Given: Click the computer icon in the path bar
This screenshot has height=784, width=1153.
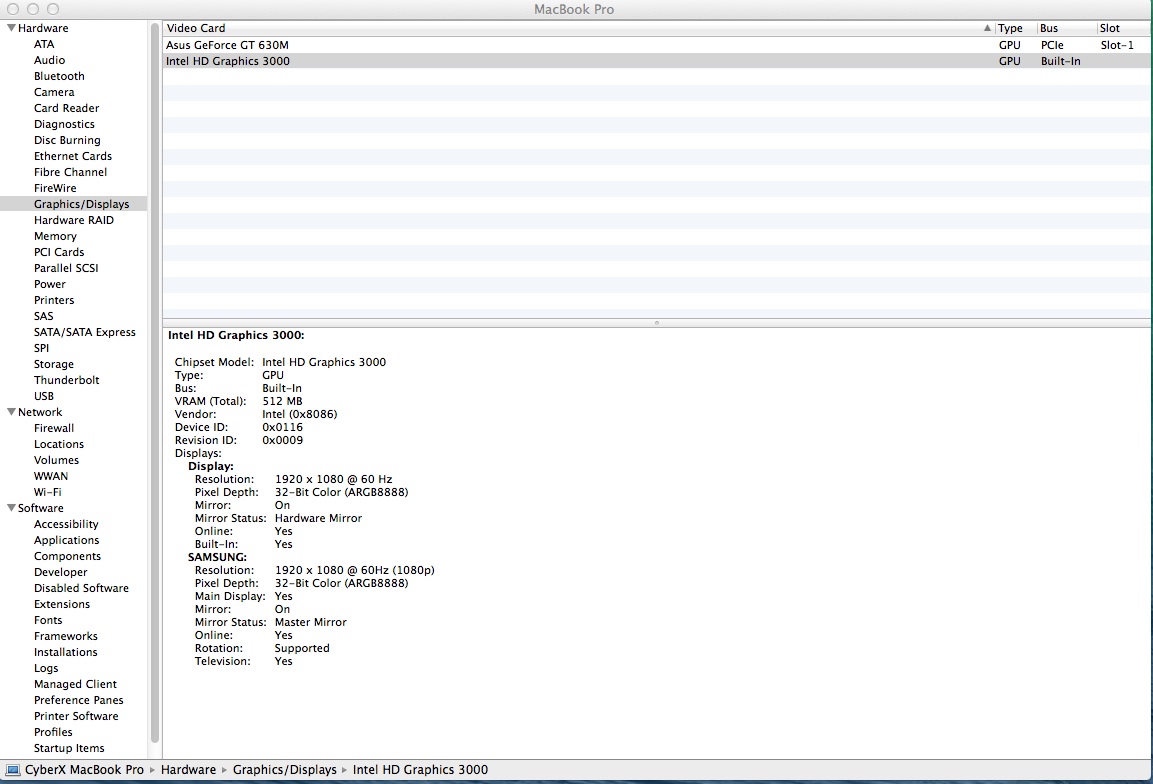Looking at the screenshot, I should (13, 770).
